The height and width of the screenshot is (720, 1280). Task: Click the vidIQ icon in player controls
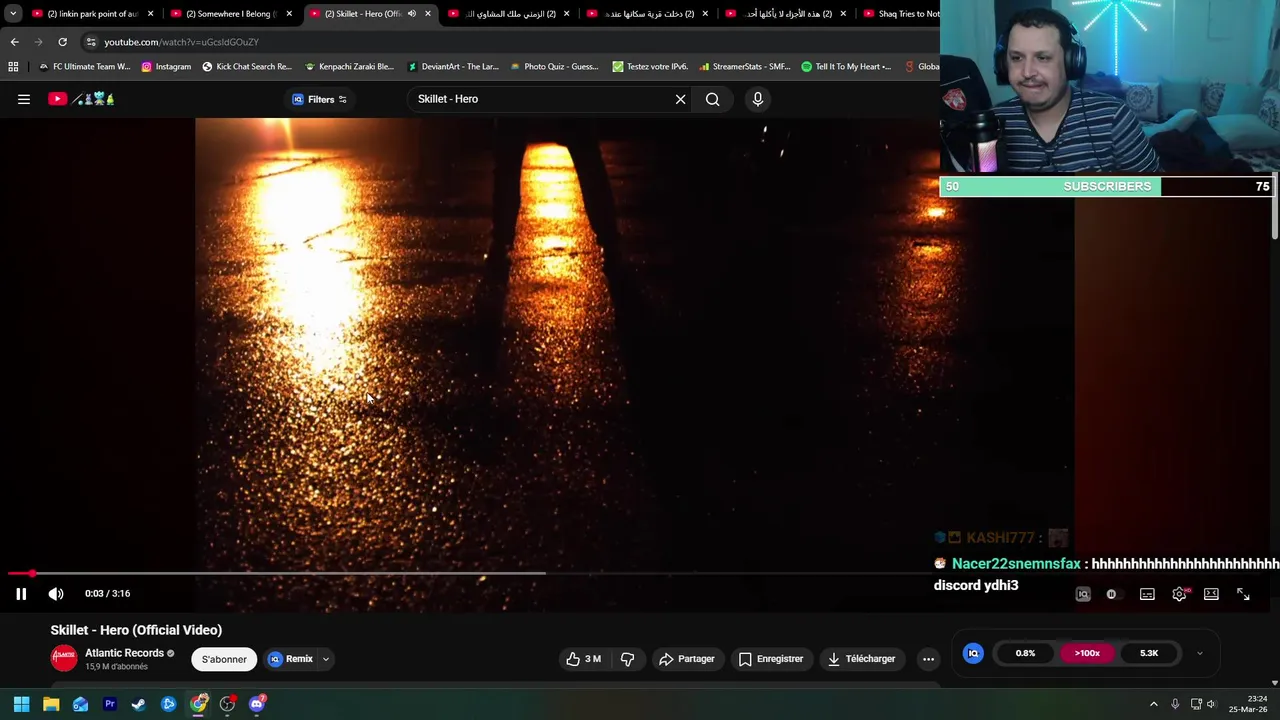pyautogui.click(x=1083, y=594)
